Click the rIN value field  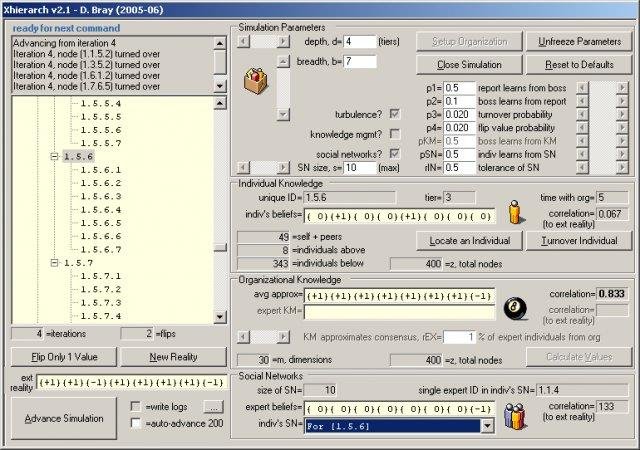coord(460,167)
